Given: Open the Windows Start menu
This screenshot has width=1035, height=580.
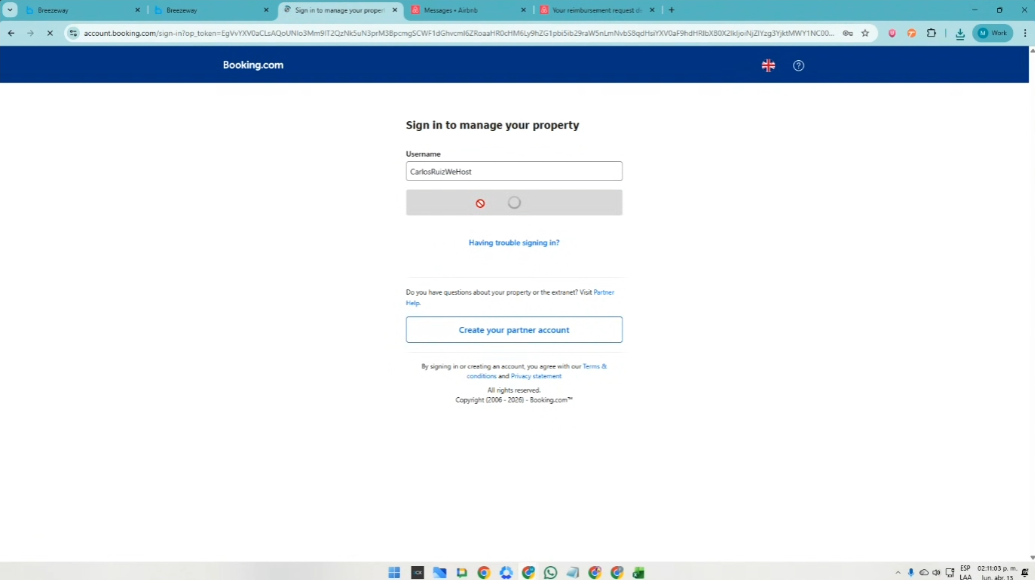Looking at the screenshot, I should point(394,572).
